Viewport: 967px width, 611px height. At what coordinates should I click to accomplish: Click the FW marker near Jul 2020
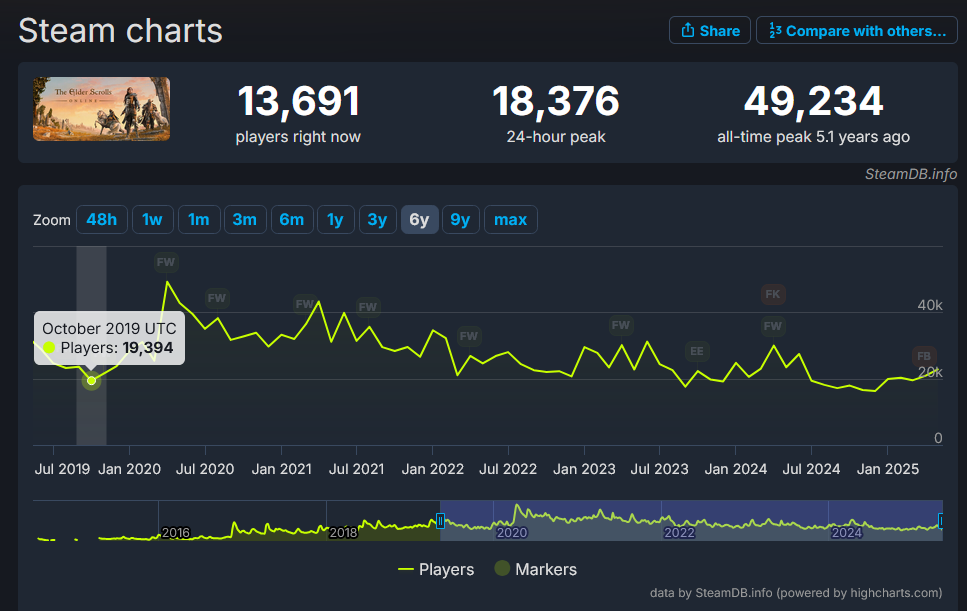[x=216, y=298]
